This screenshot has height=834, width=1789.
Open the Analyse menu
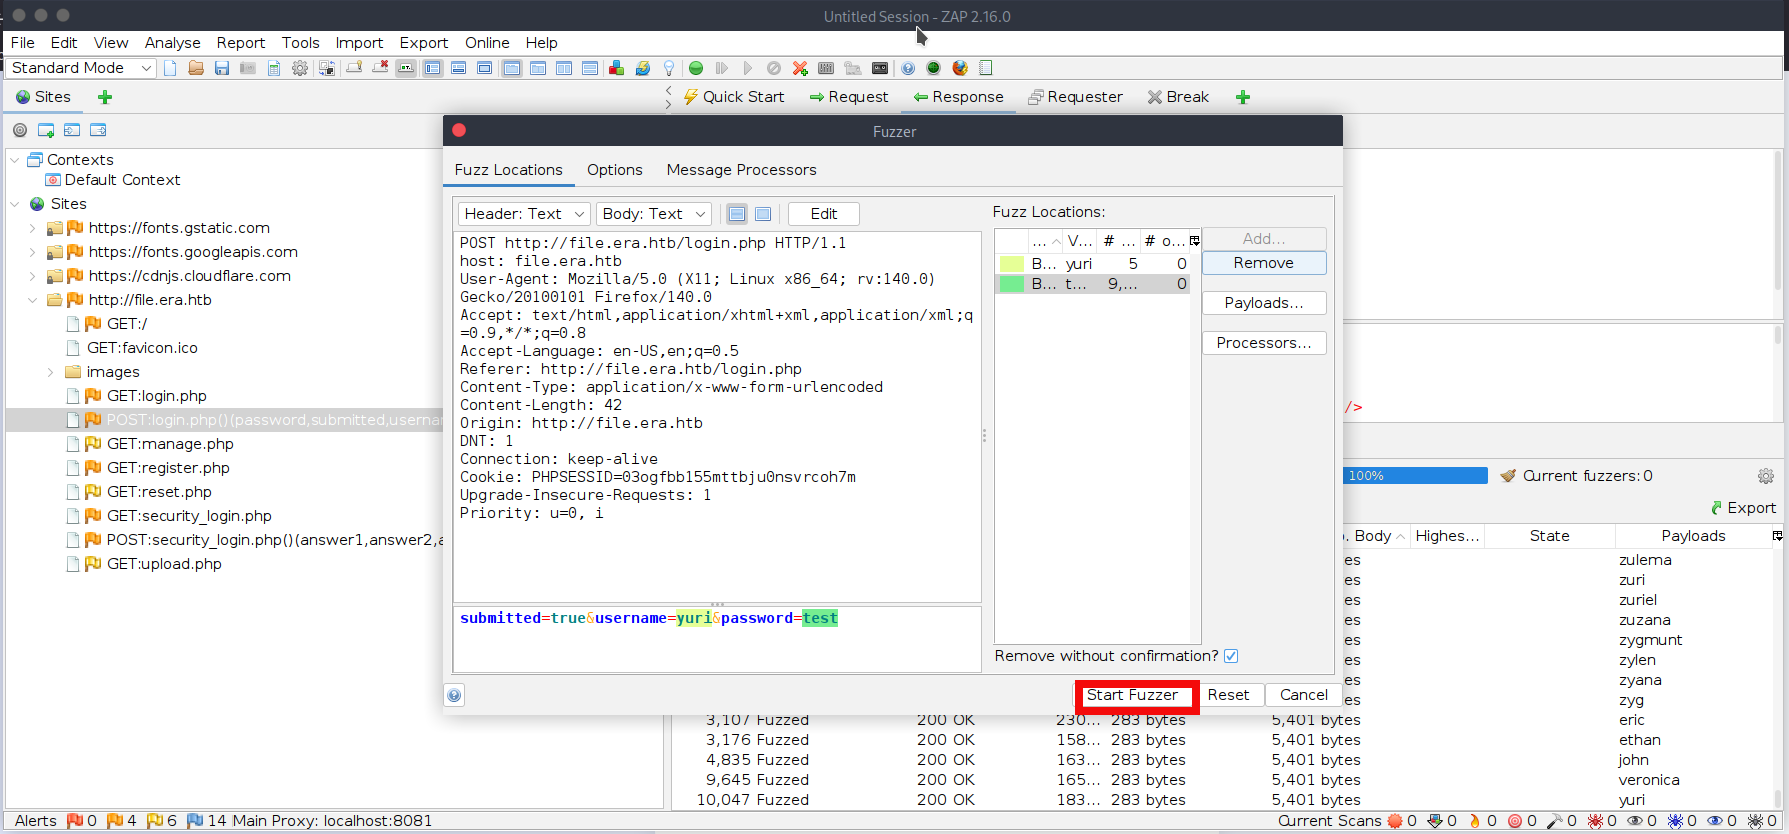tap(172, 43)
